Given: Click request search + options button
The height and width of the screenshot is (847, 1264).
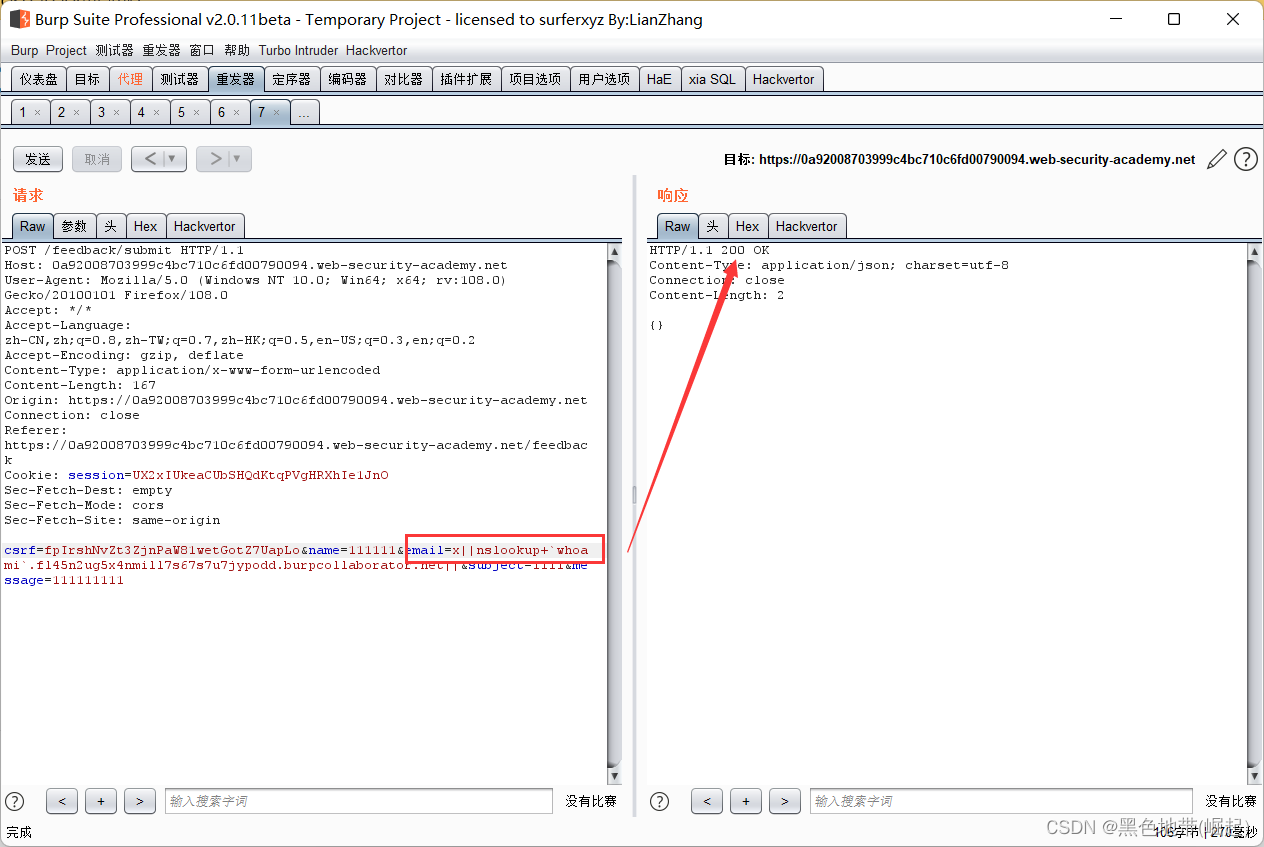Looking at the screenshot, I should (101, 801).
